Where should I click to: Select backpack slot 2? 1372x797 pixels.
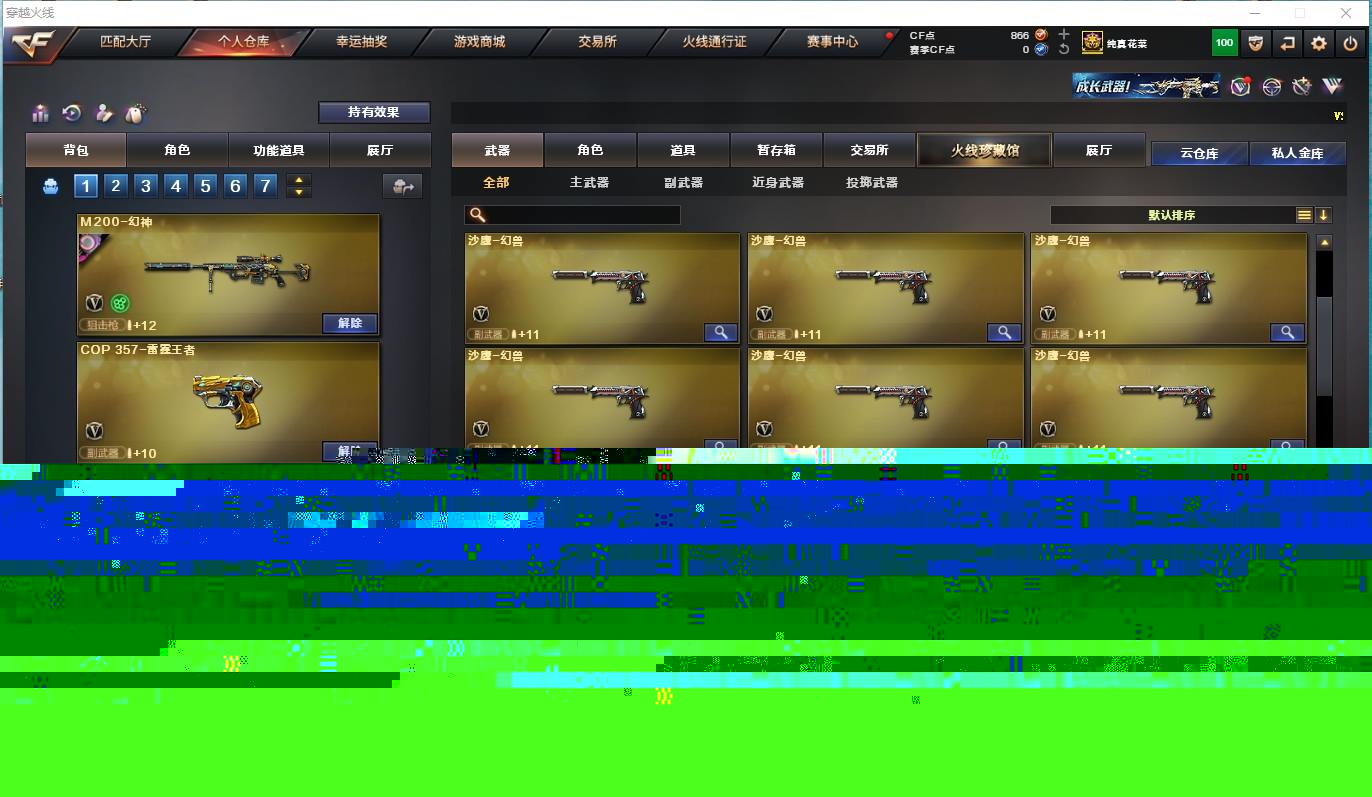point(116,186)
